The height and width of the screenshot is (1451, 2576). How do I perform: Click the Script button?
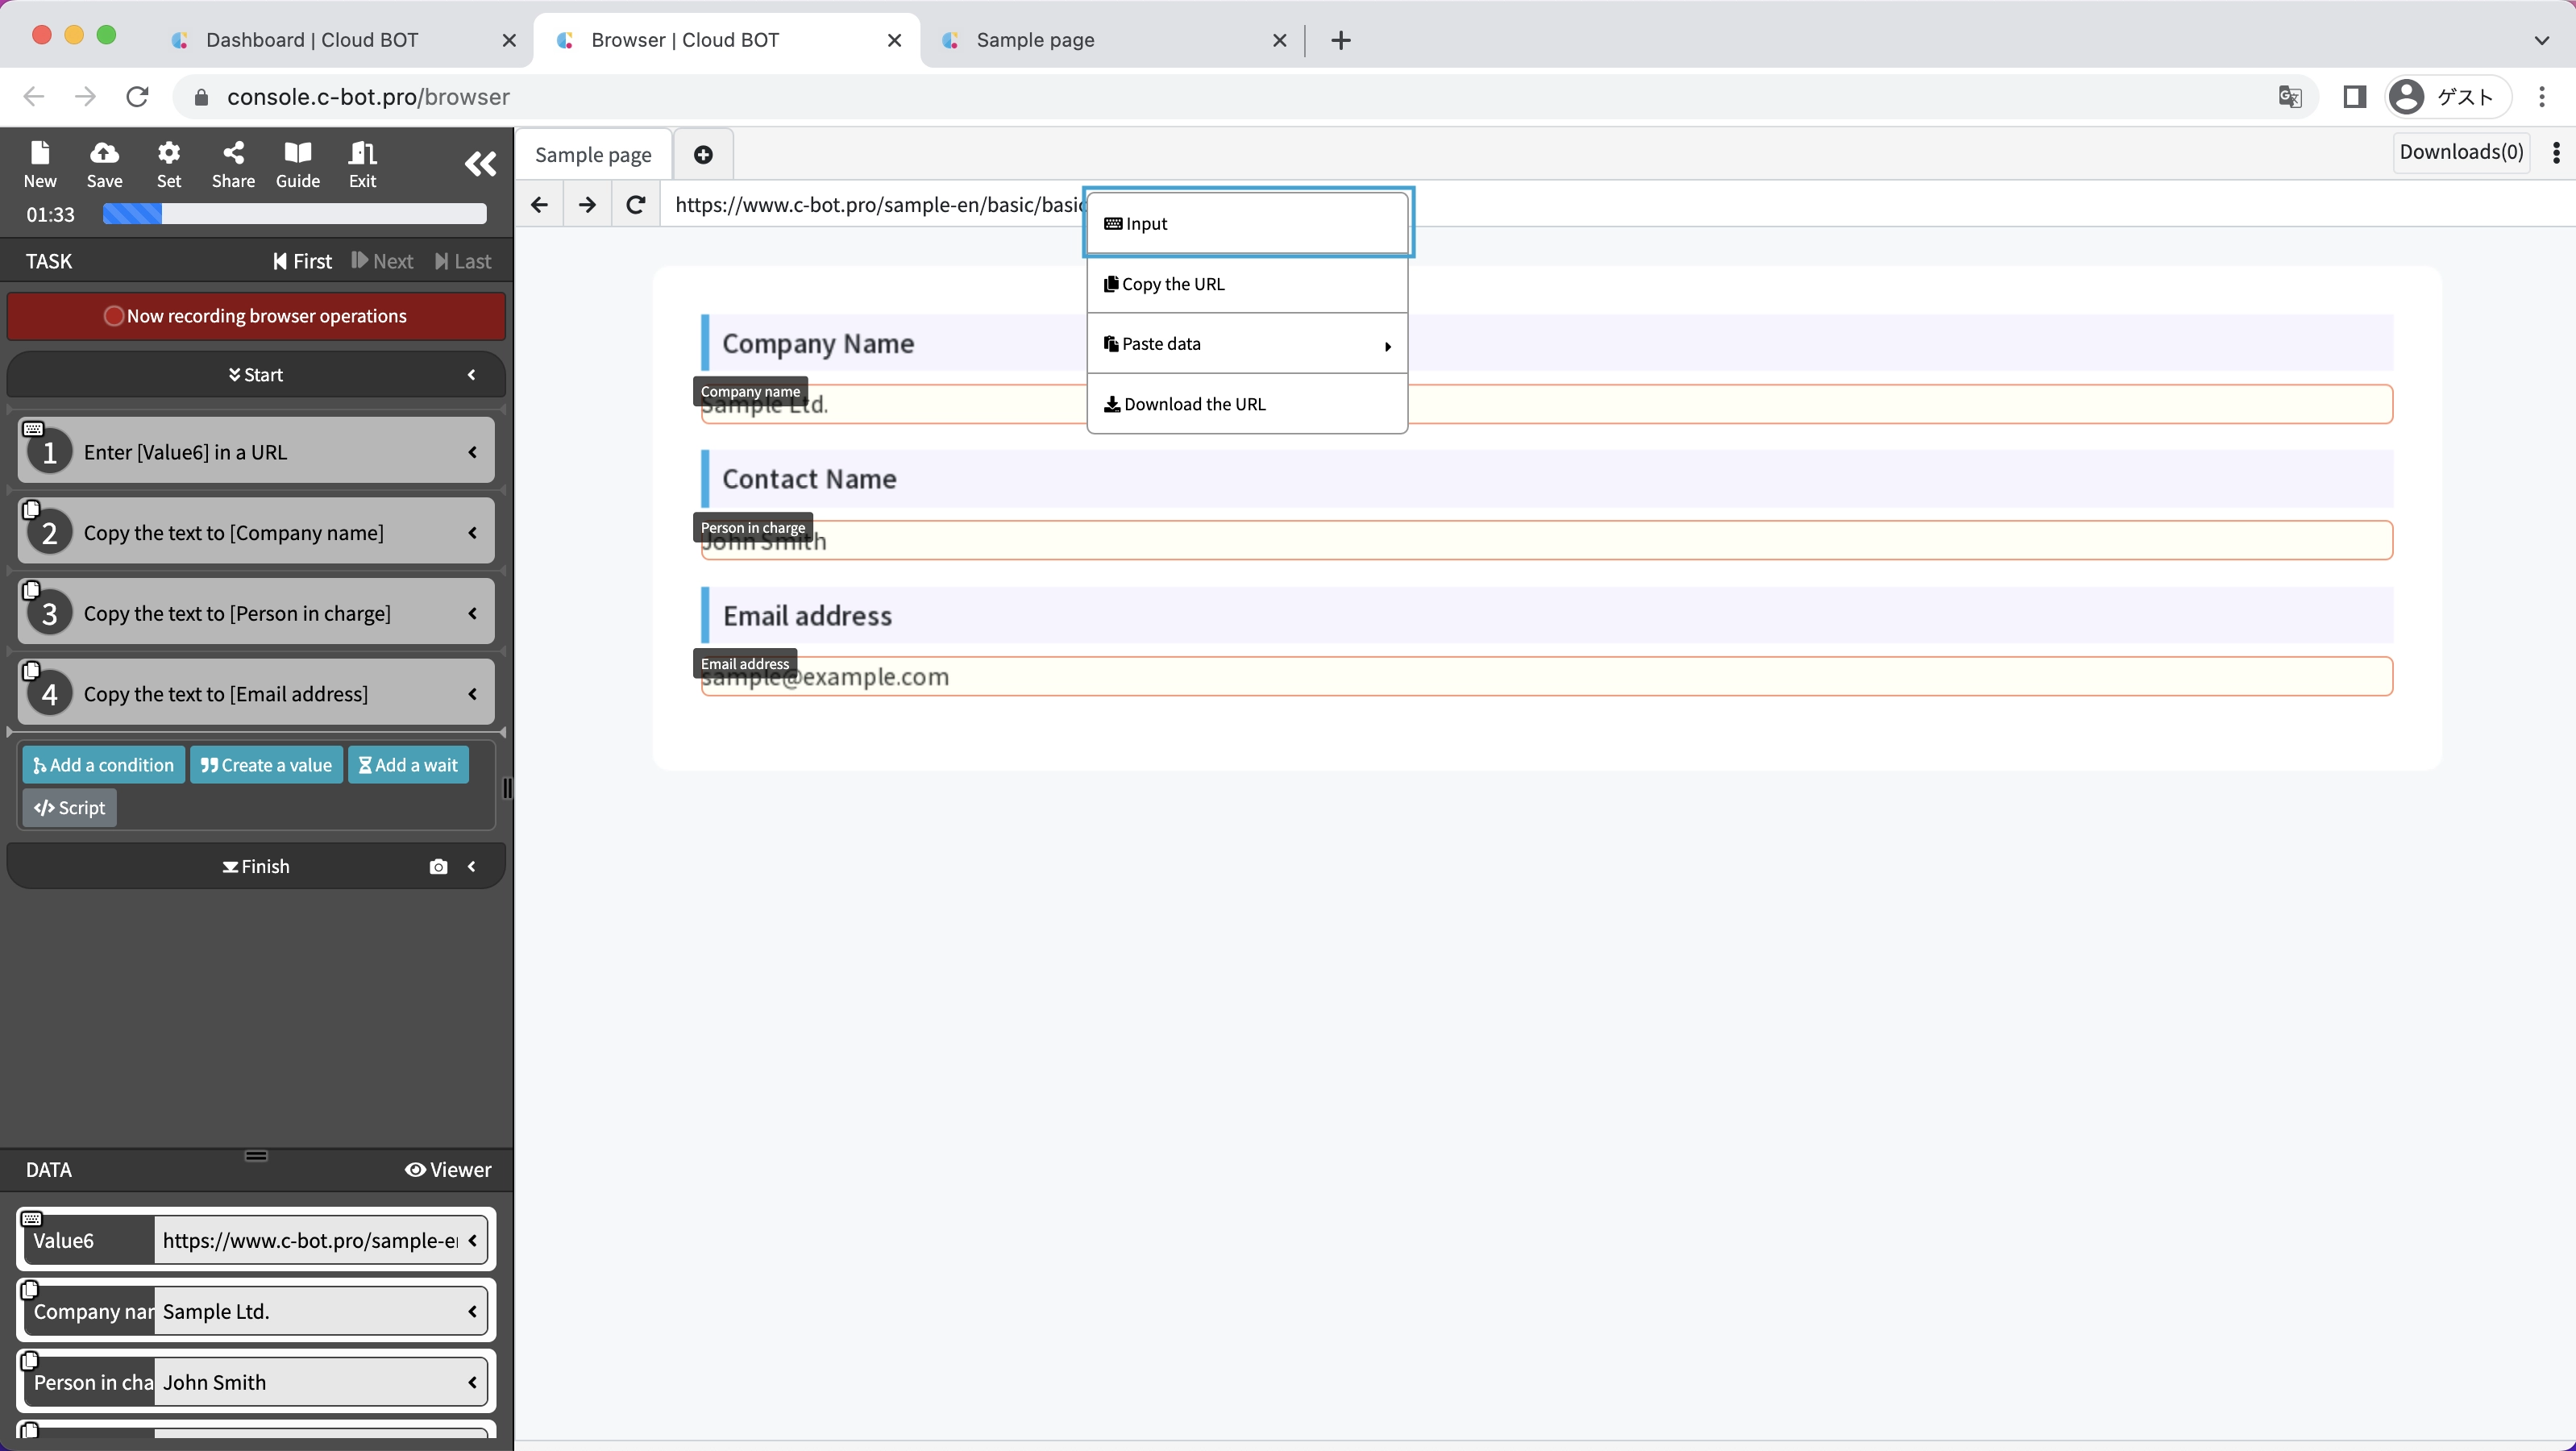pyautogui.click(x=69, y=808)
